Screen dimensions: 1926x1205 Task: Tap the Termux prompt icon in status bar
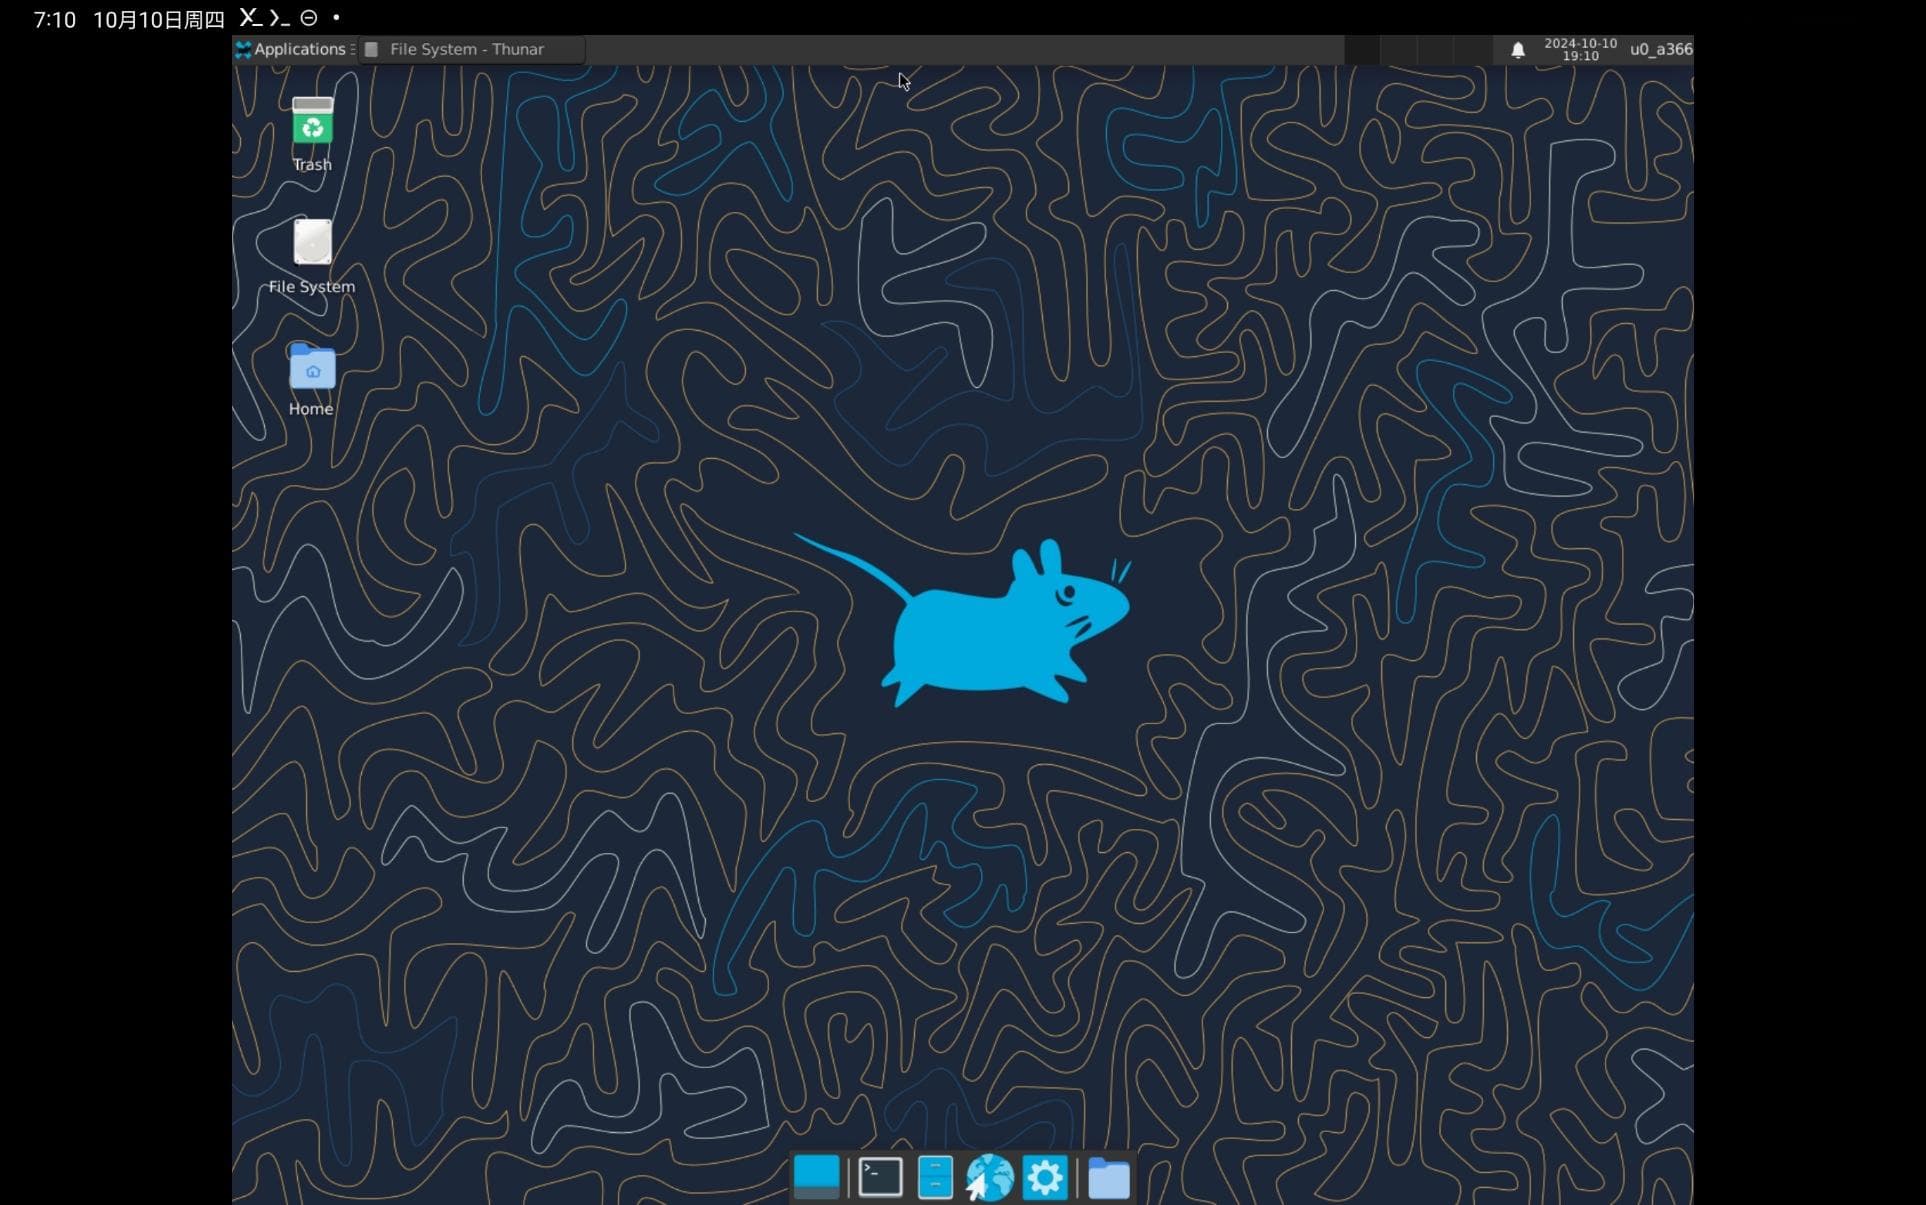[279, 18]
